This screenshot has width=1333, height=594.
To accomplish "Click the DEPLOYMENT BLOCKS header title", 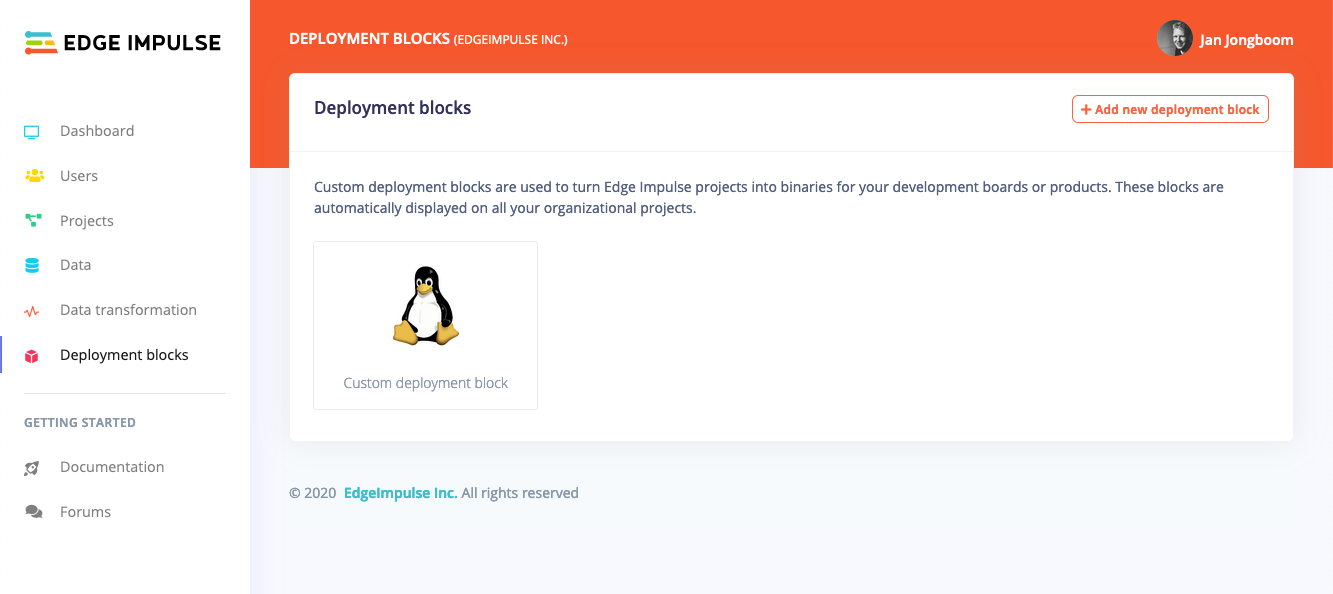I will (x=369, y=39).
